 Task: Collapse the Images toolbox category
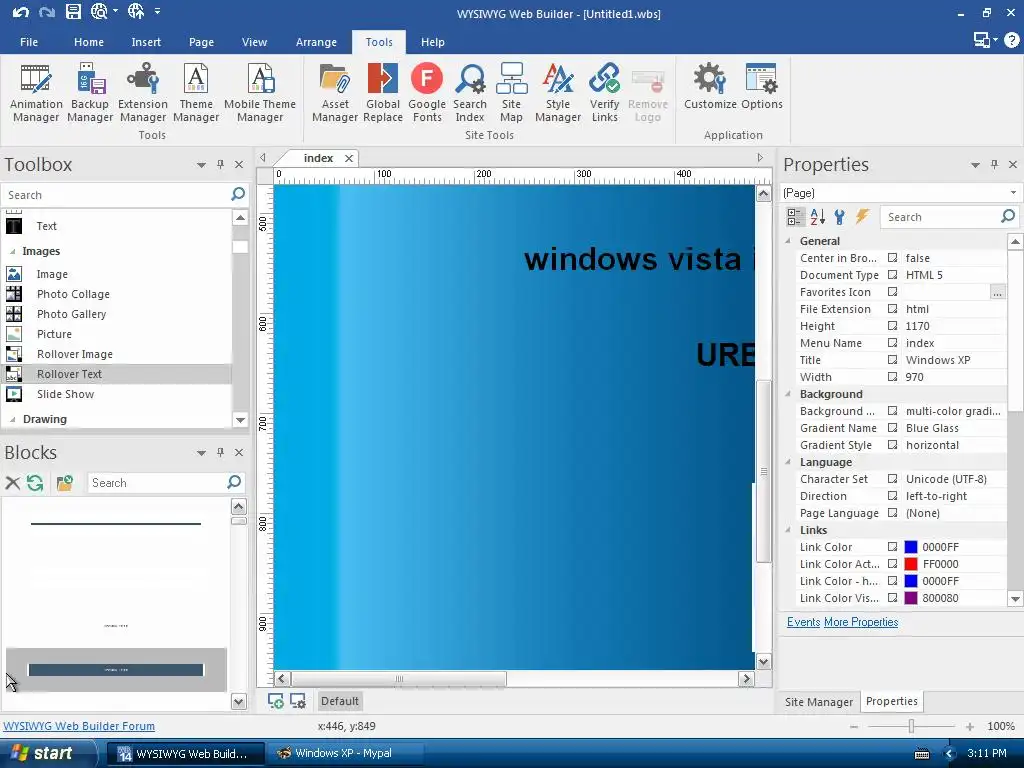(12, 251)
